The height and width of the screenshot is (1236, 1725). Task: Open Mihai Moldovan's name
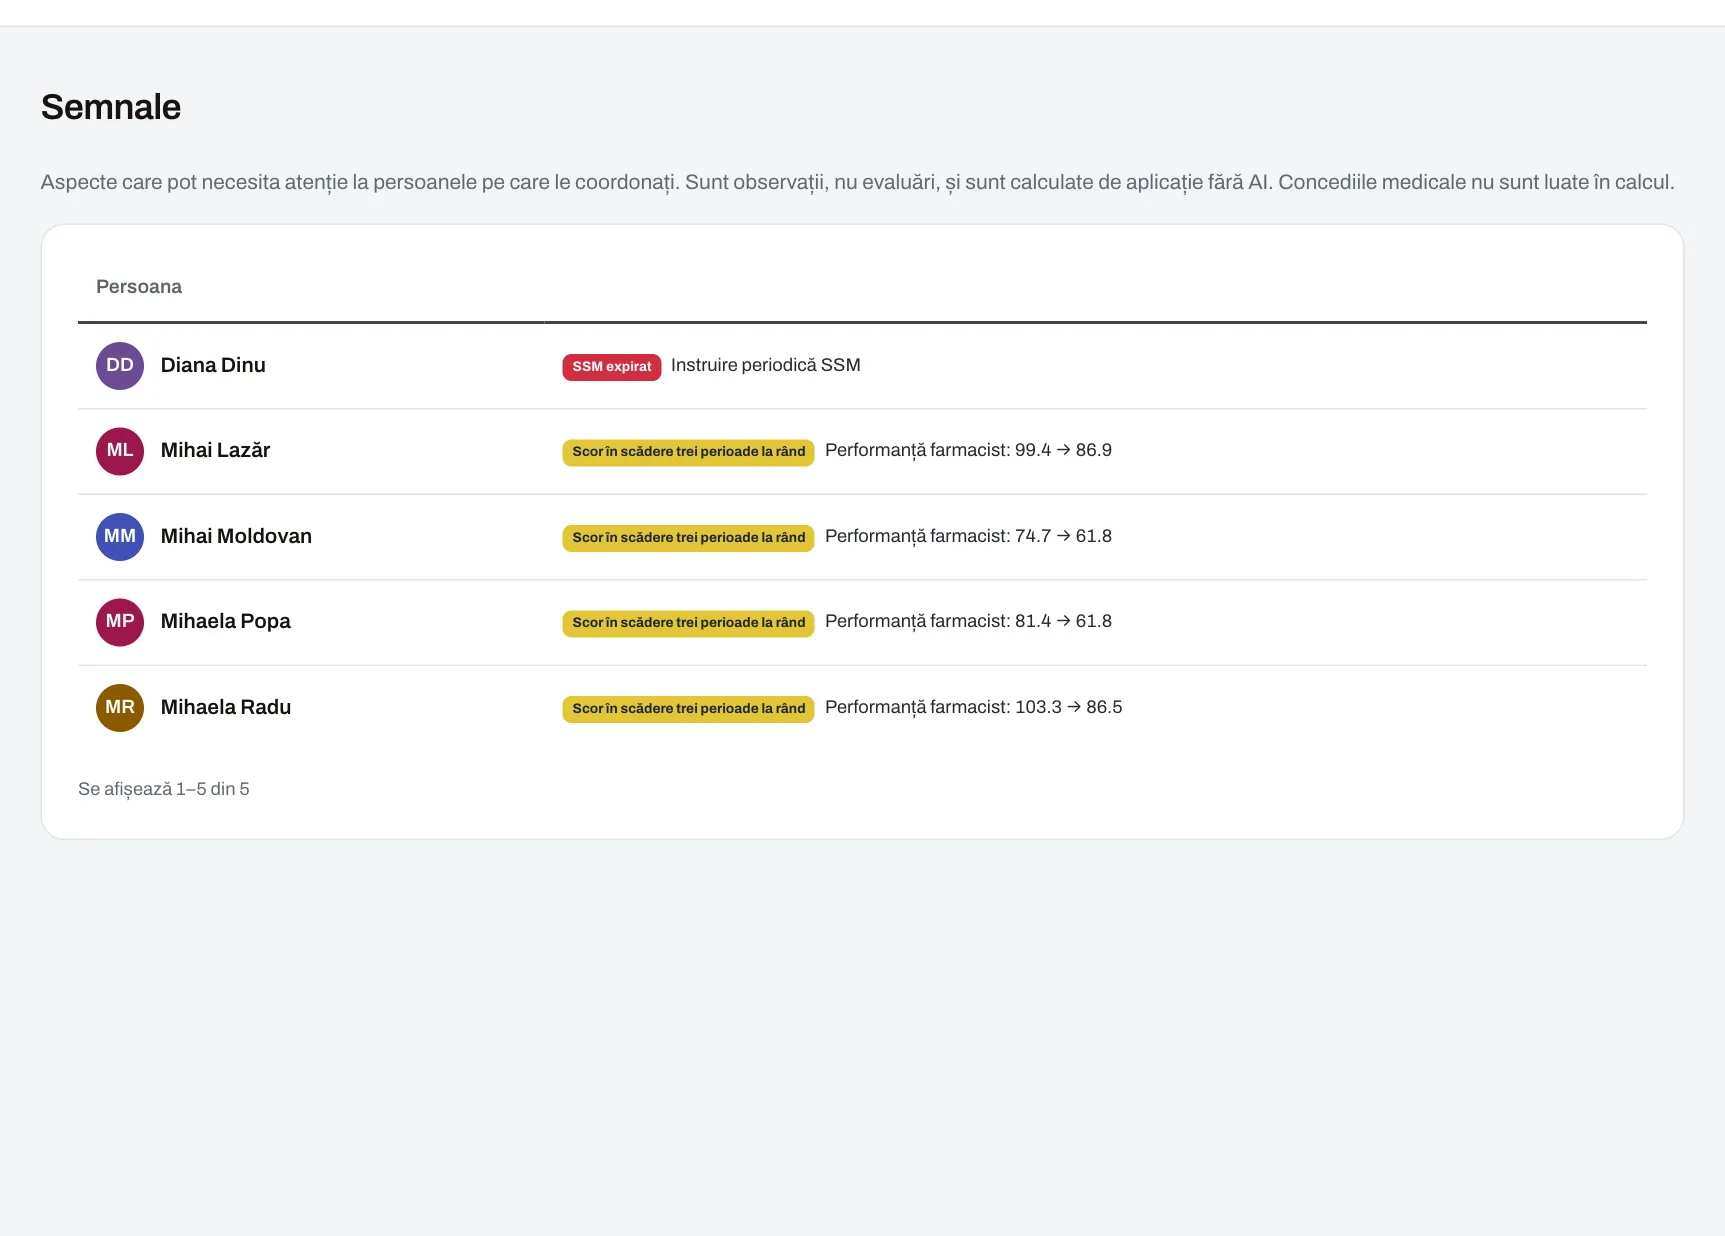coord(236,536)
